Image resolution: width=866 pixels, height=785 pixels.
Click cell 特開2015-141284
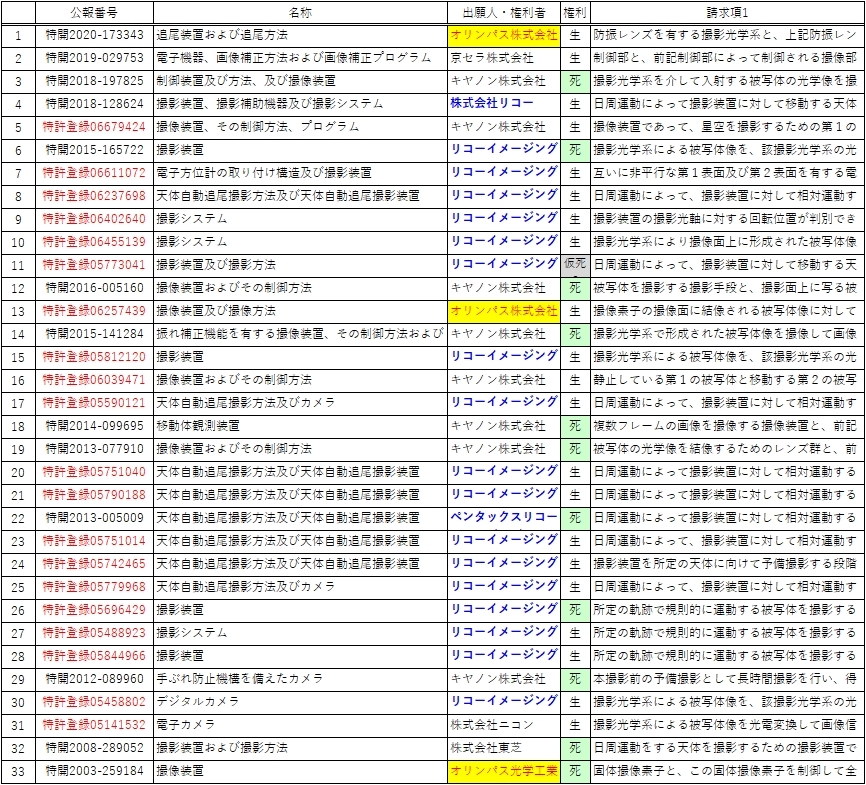click(x=94, y=334)
